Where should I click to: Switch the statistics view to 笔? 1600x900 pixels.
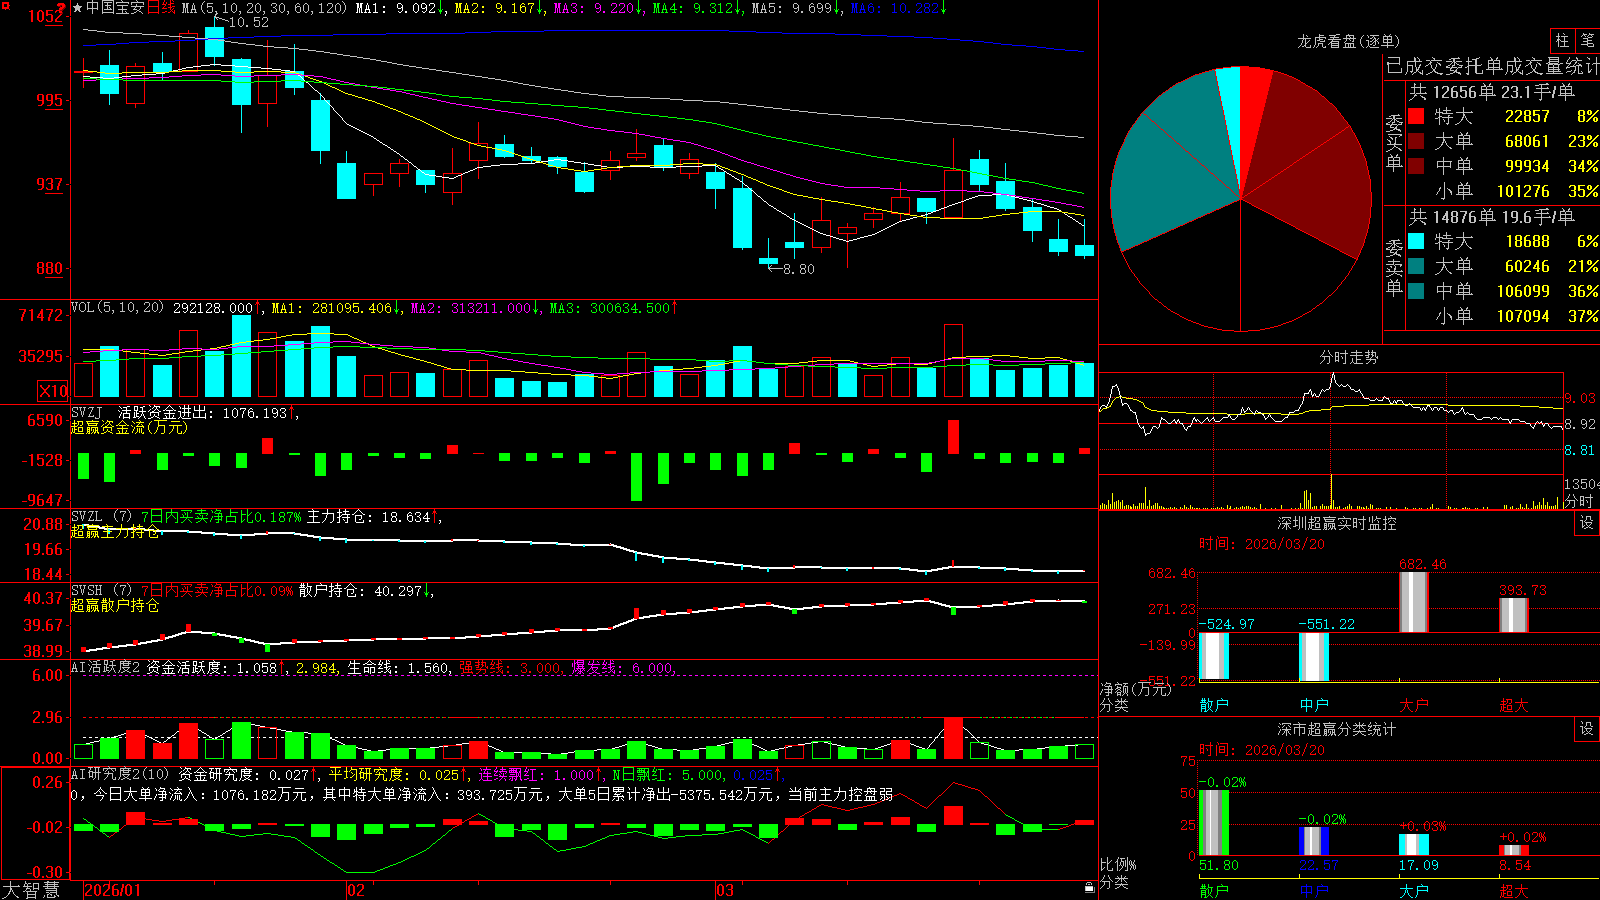coord(1588,41)
